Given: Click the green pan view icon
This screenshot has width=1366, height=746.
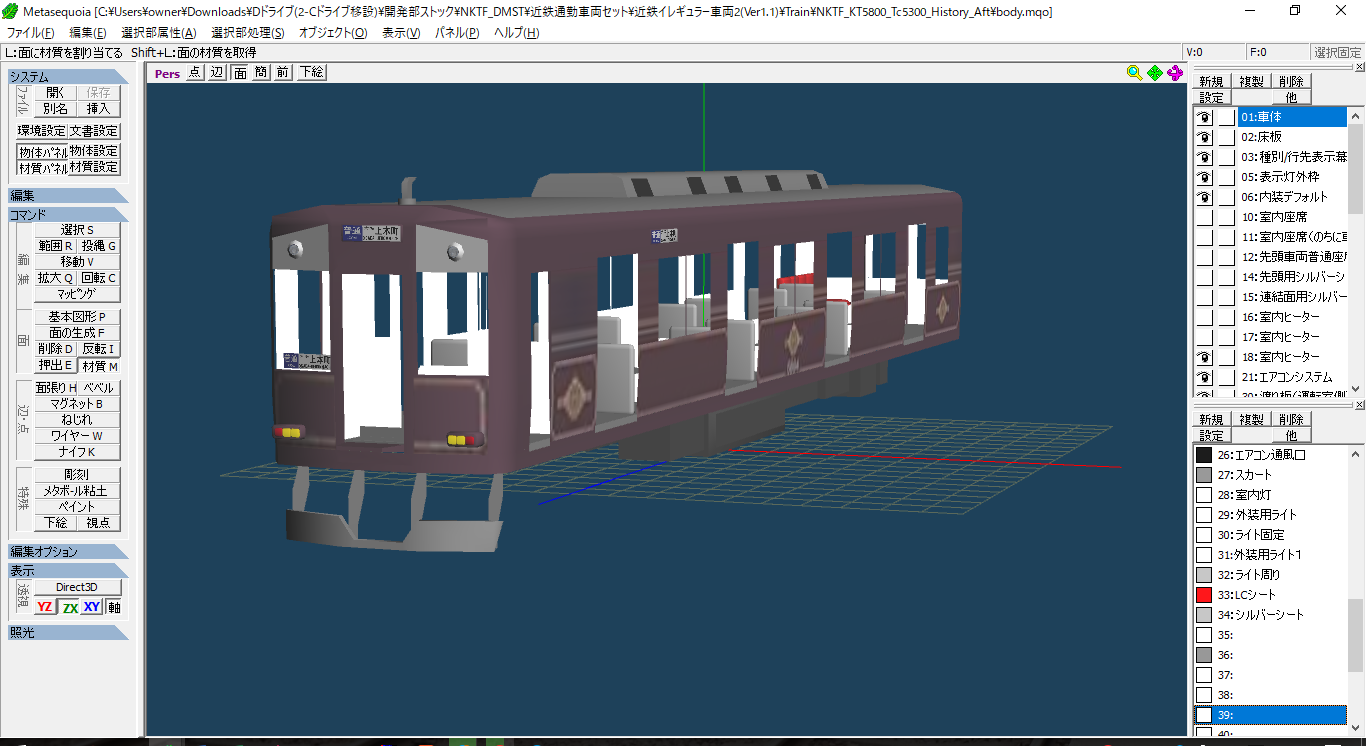Looking at the screenshot, I should point(1155,72).
